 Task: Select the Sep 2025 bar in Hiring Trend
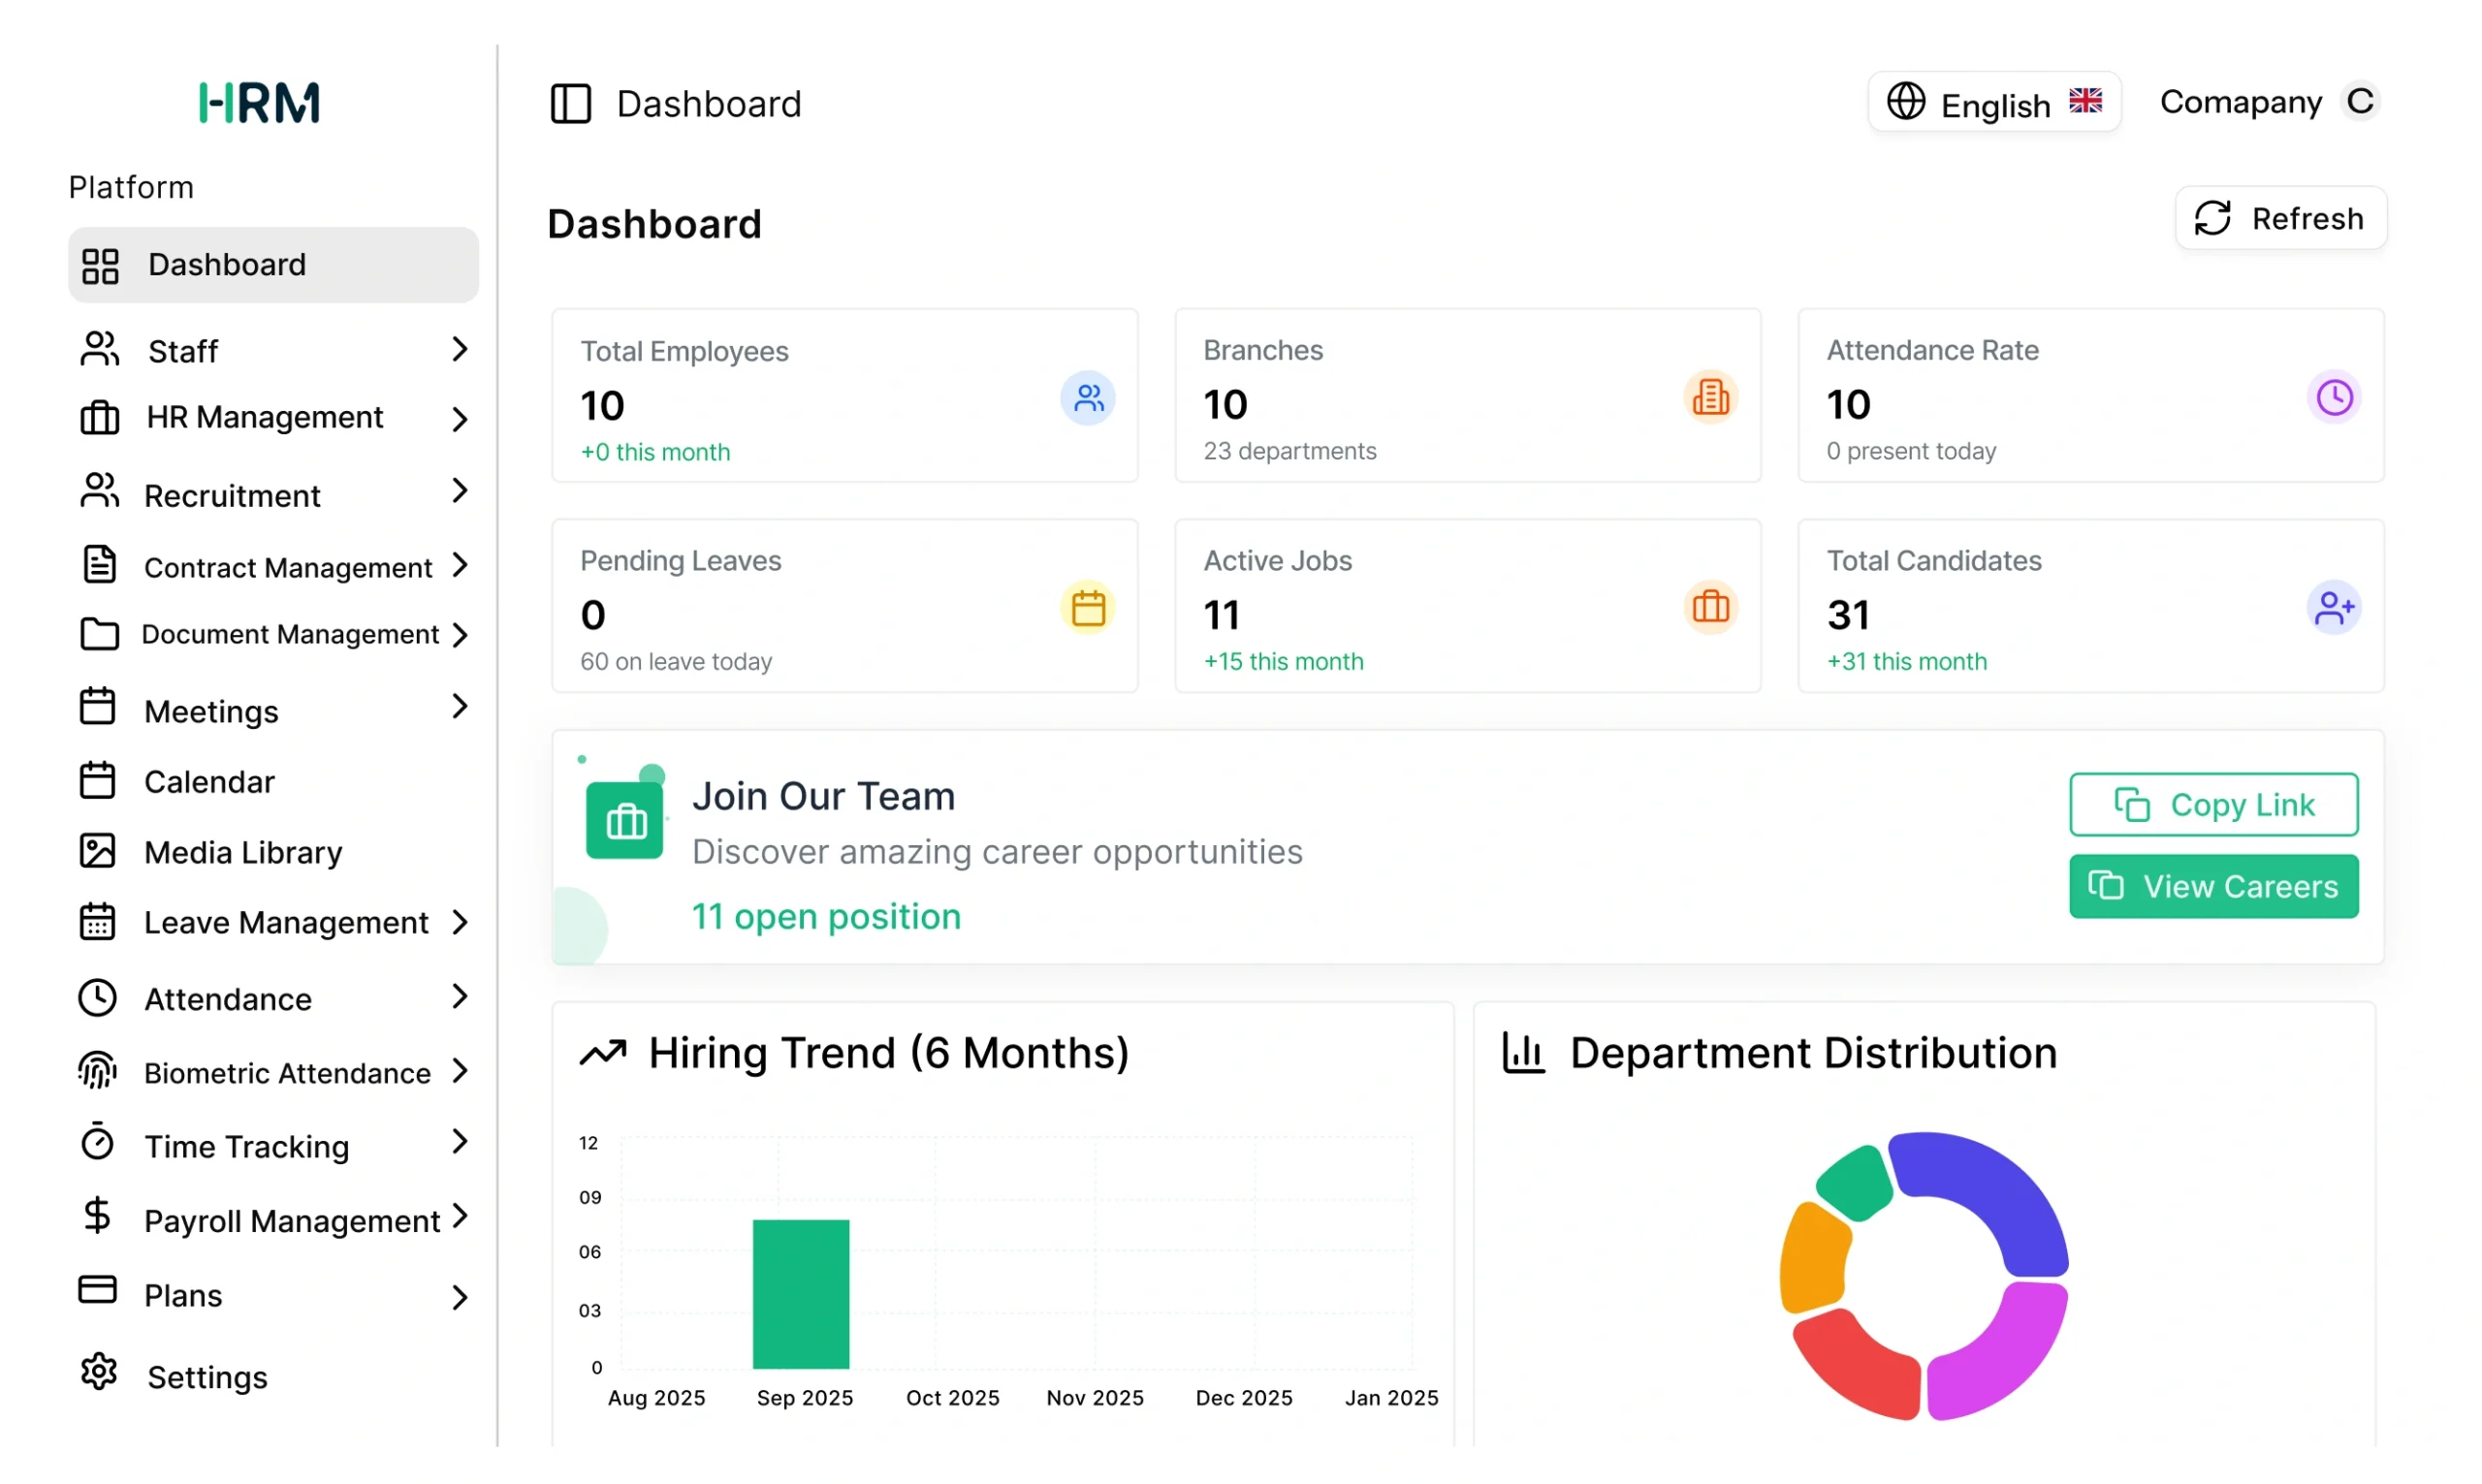[801, 1293]
